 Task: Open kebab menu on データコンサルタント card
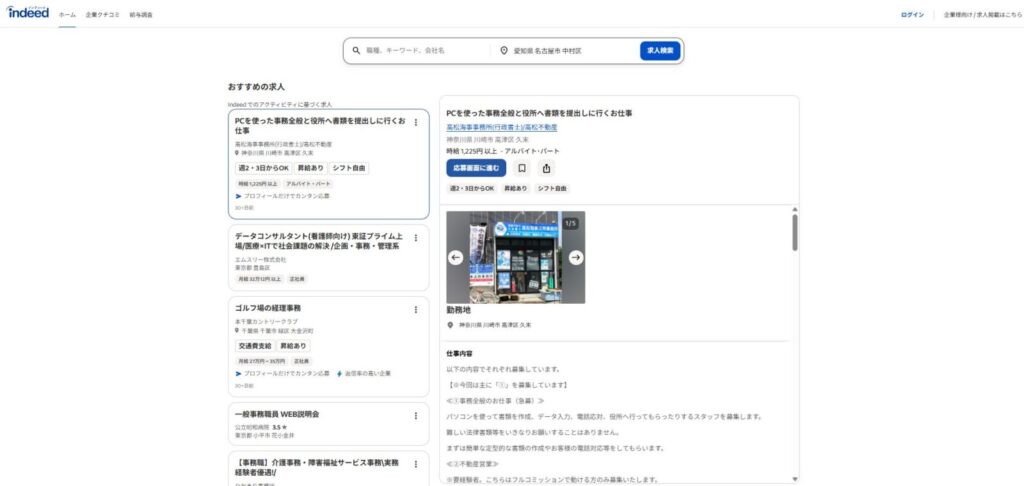416,238
